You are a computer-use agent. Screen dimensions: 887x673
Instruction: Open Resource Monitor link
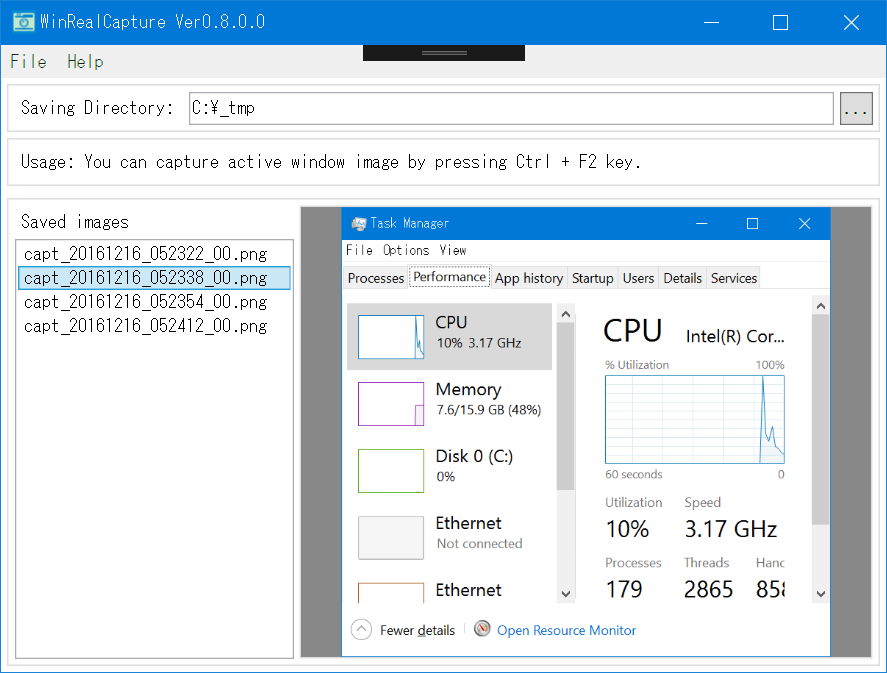click(x=566, y=630)
